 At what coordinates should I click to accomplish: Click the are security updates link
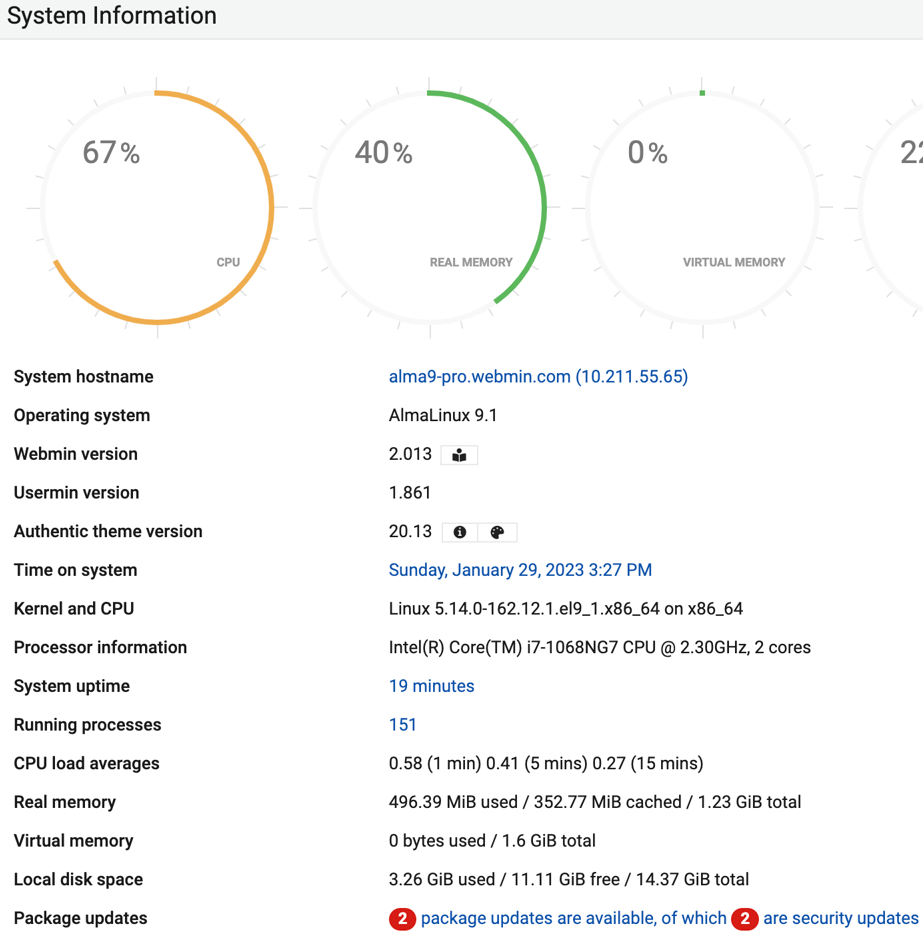pyautogui.click(x=841, y=918)
